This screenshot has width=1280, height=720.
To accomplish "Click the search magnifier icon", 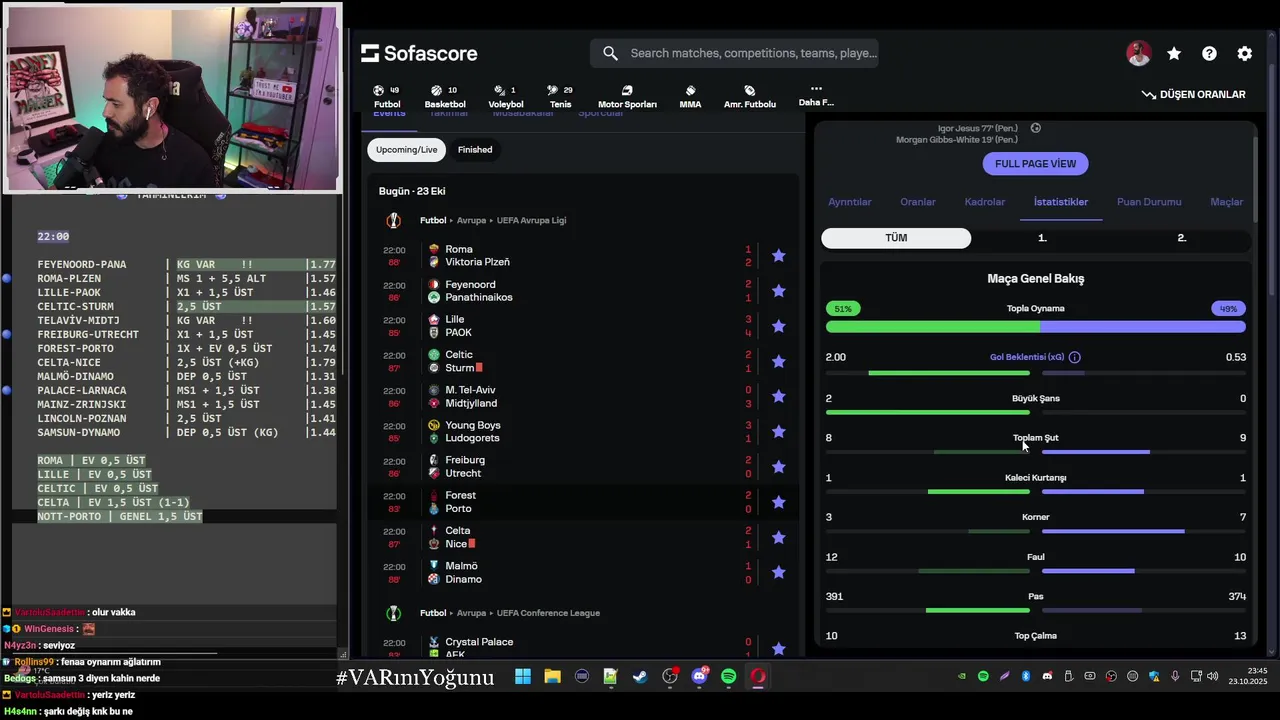I will point(610,53).
